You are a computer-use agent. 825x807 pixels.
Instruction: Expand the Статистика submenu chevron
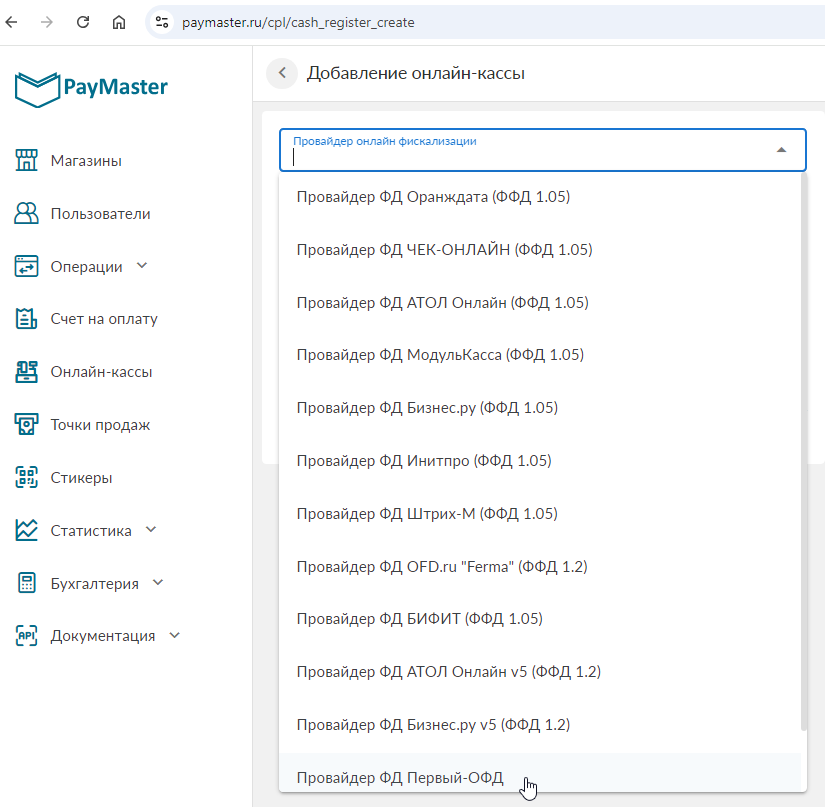(x=151, y=530)
